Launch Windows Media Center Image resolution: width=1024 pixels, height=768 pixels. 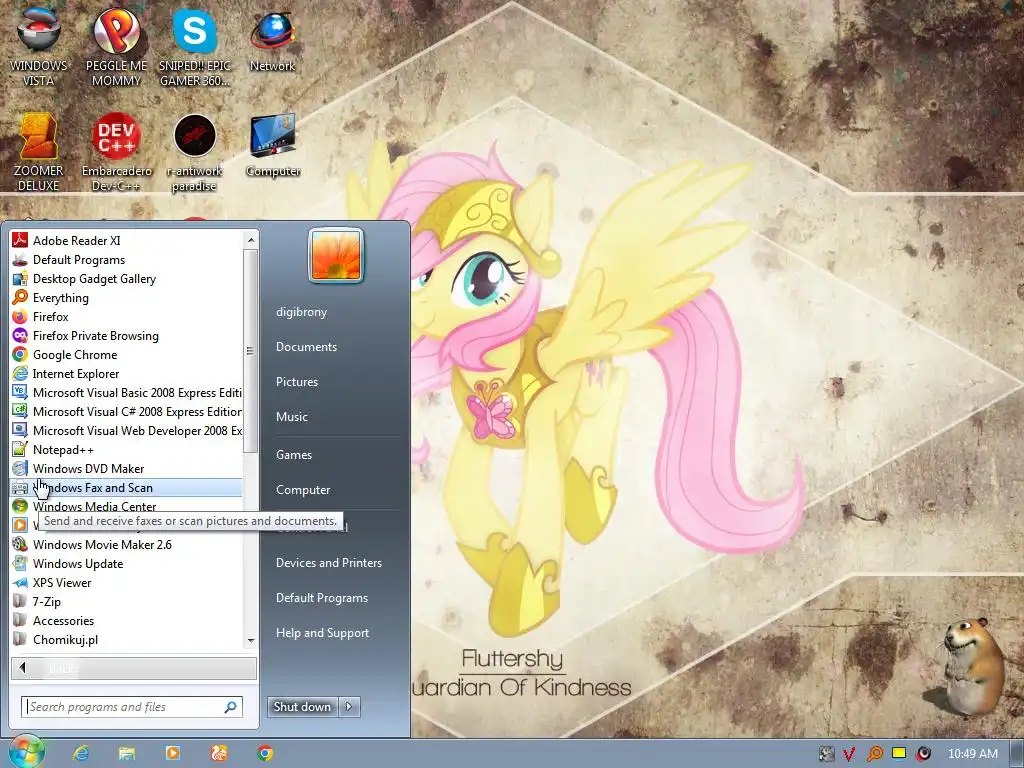(125, 506)
